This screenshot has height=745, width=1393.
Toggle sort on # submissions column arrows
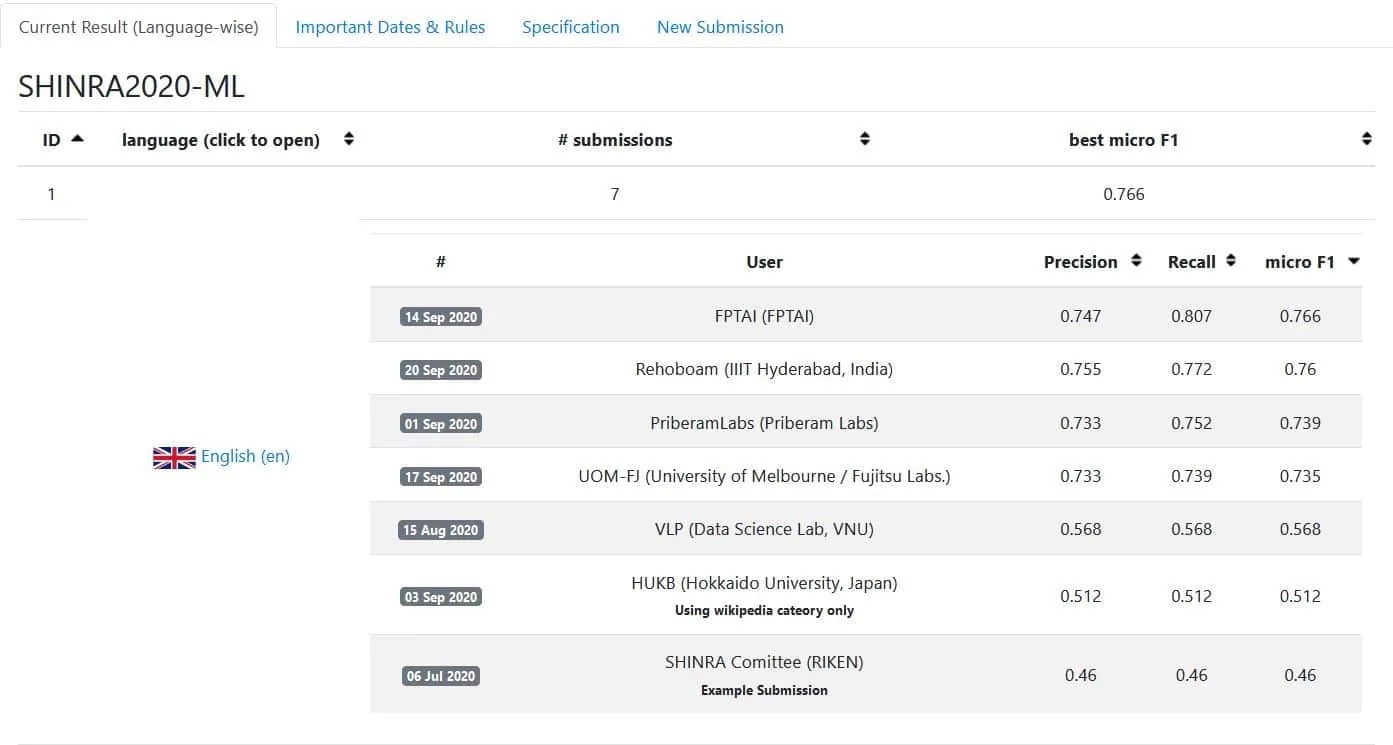click(865, 139)
